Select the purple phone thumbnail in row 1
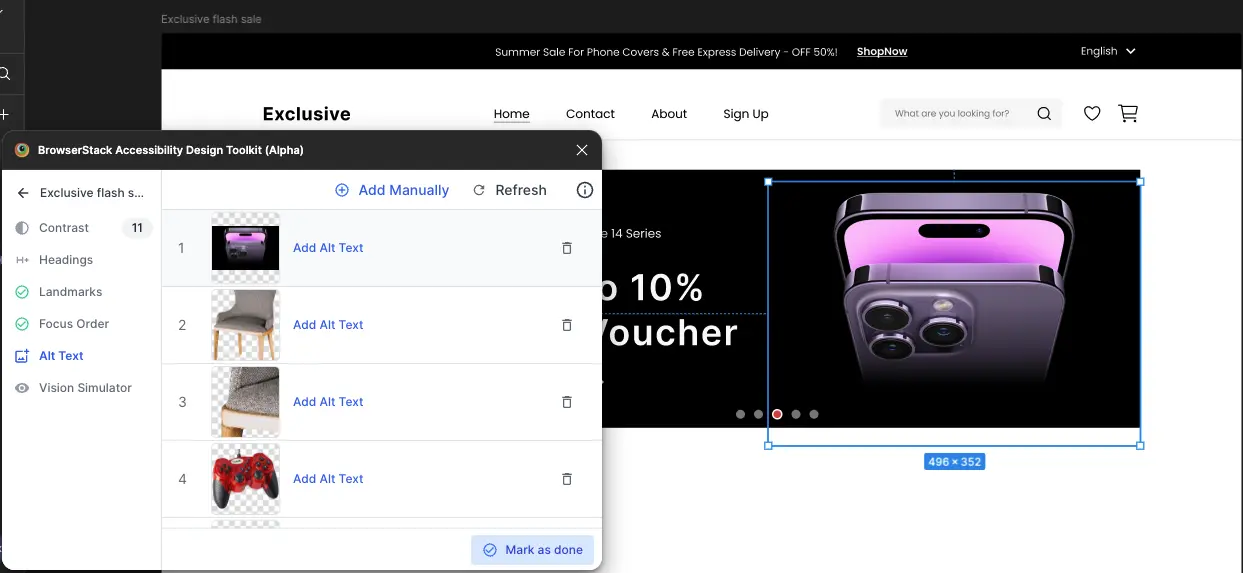This screenshot has width=1243, height=573. [245, 248]
